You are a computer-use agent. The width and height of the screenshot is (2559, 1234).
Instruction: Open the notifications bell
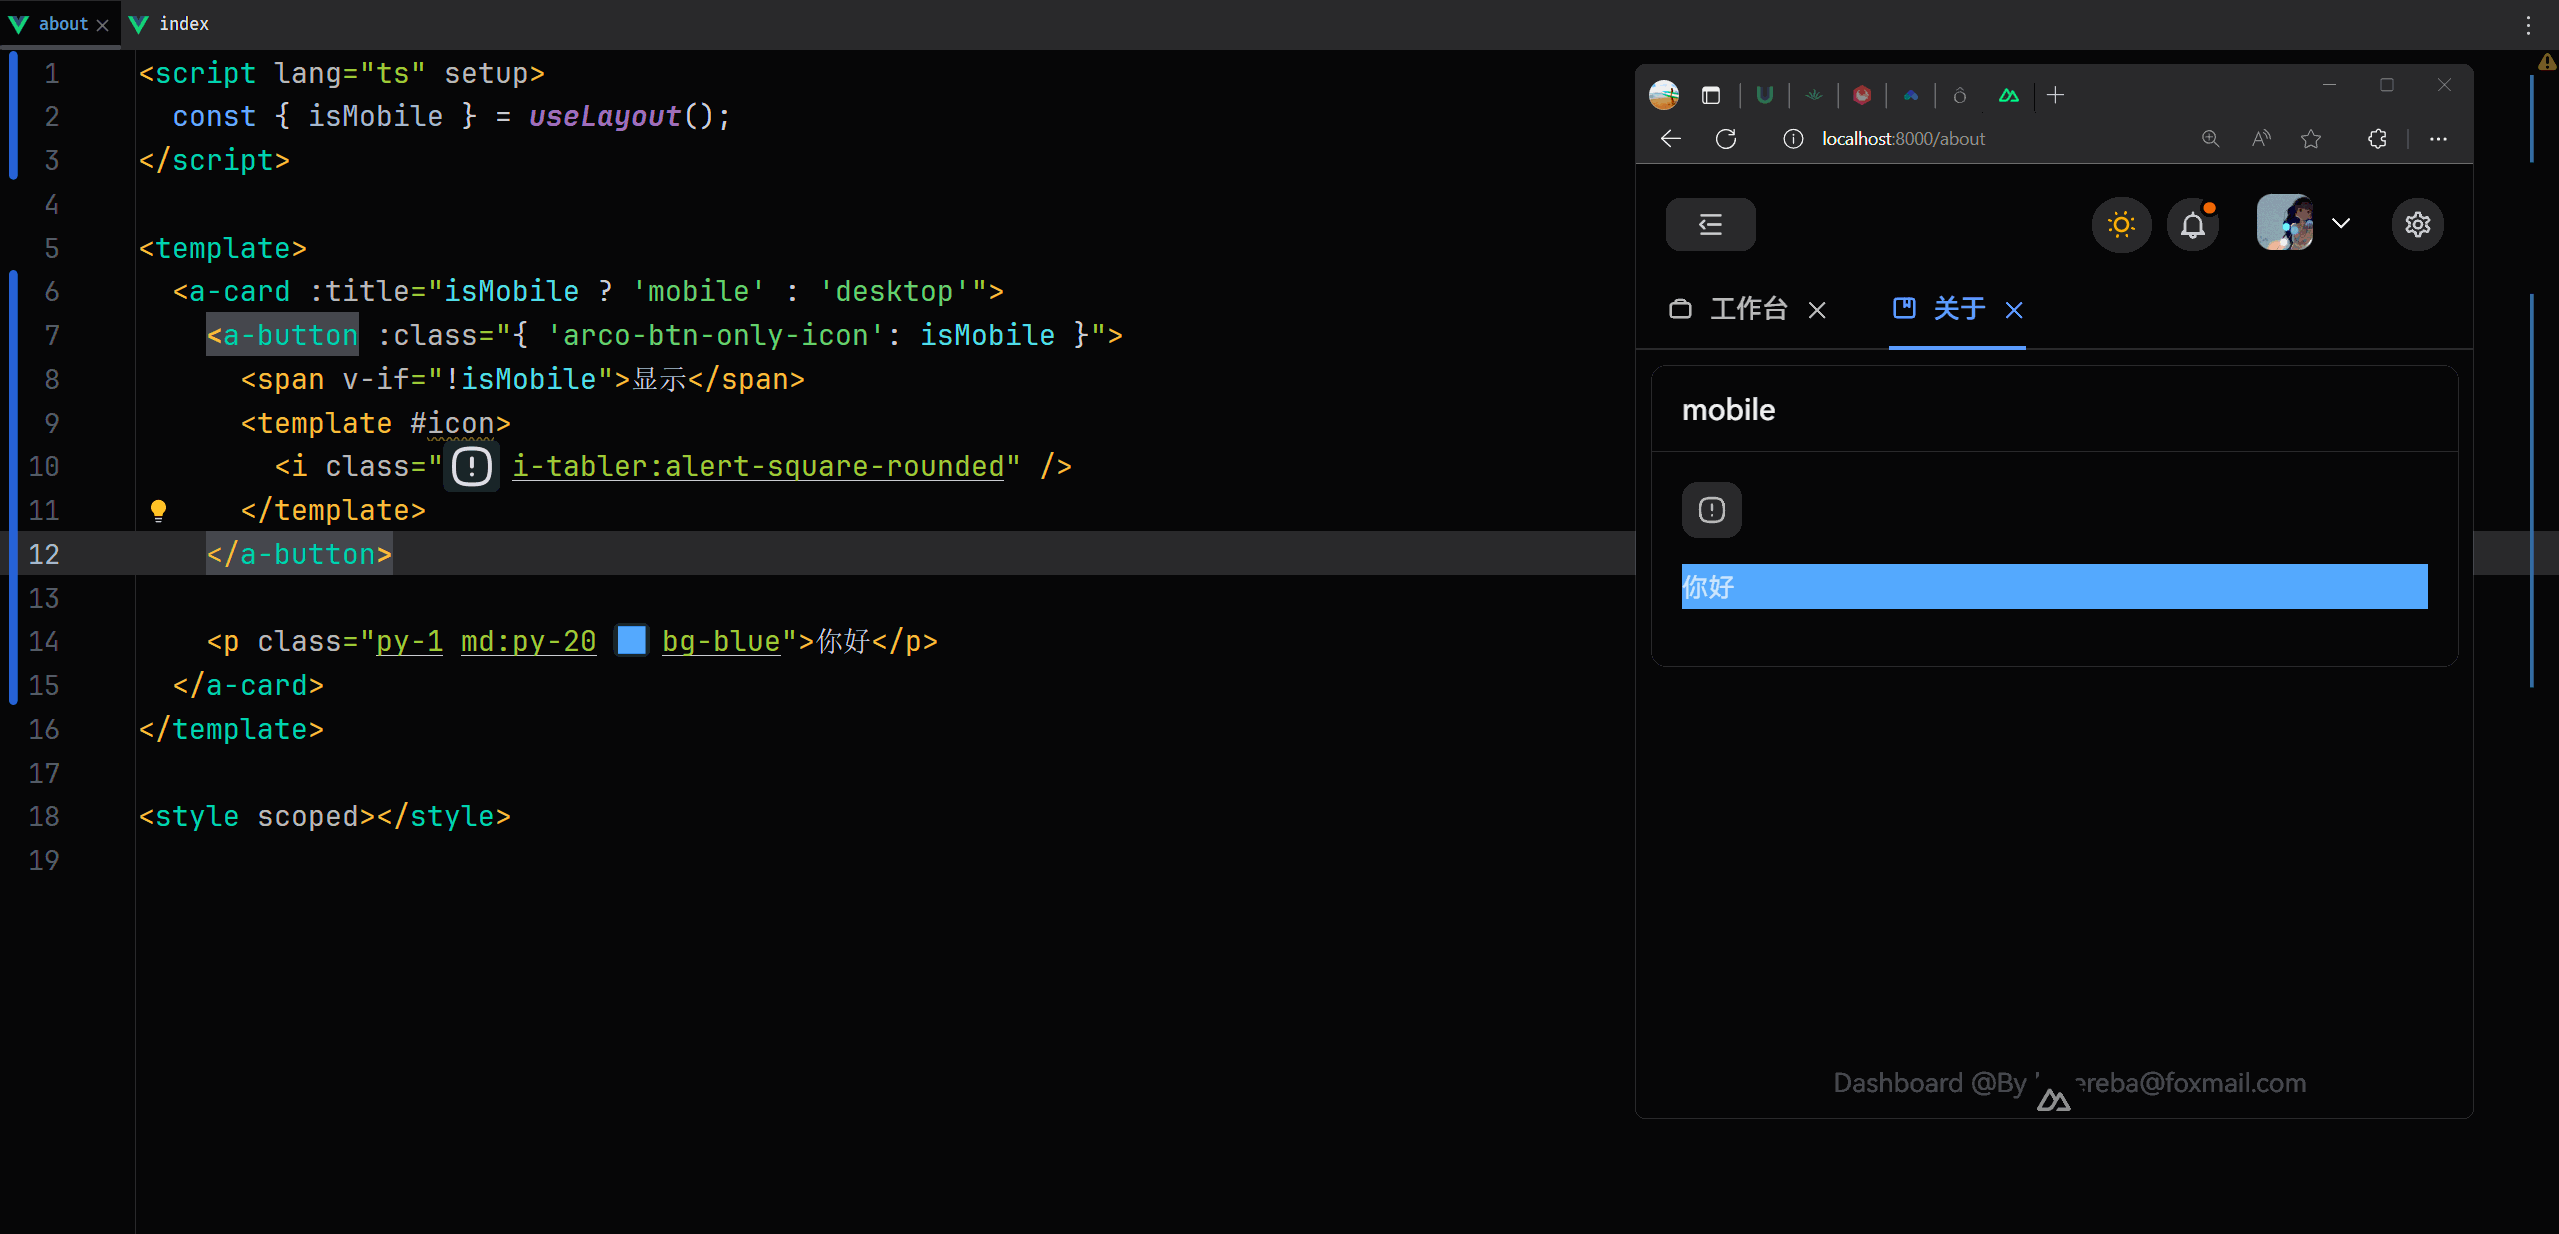coord(2192,224)
